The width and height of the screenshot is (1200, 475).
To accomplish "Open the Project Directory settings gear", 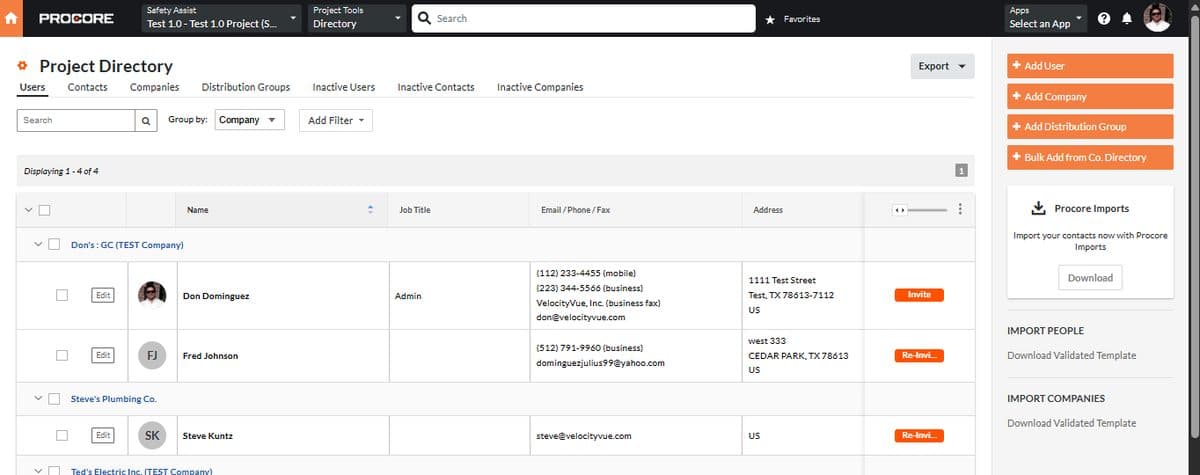I will tap(22, 66).
